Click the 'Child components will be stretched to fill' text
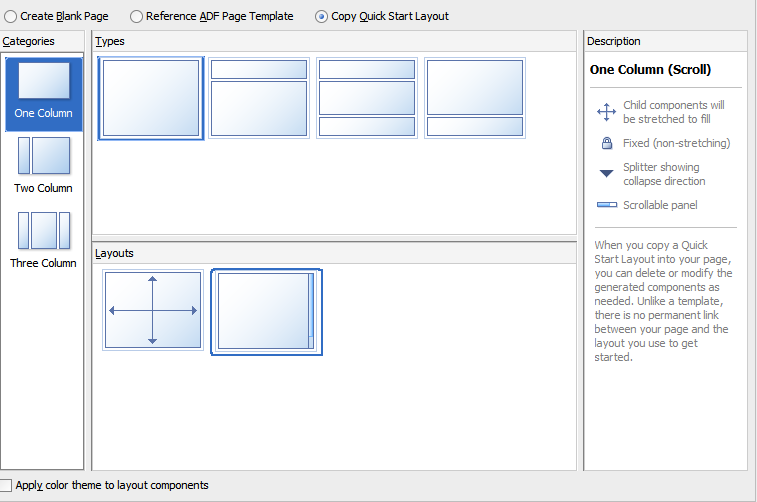 [673, 112]
